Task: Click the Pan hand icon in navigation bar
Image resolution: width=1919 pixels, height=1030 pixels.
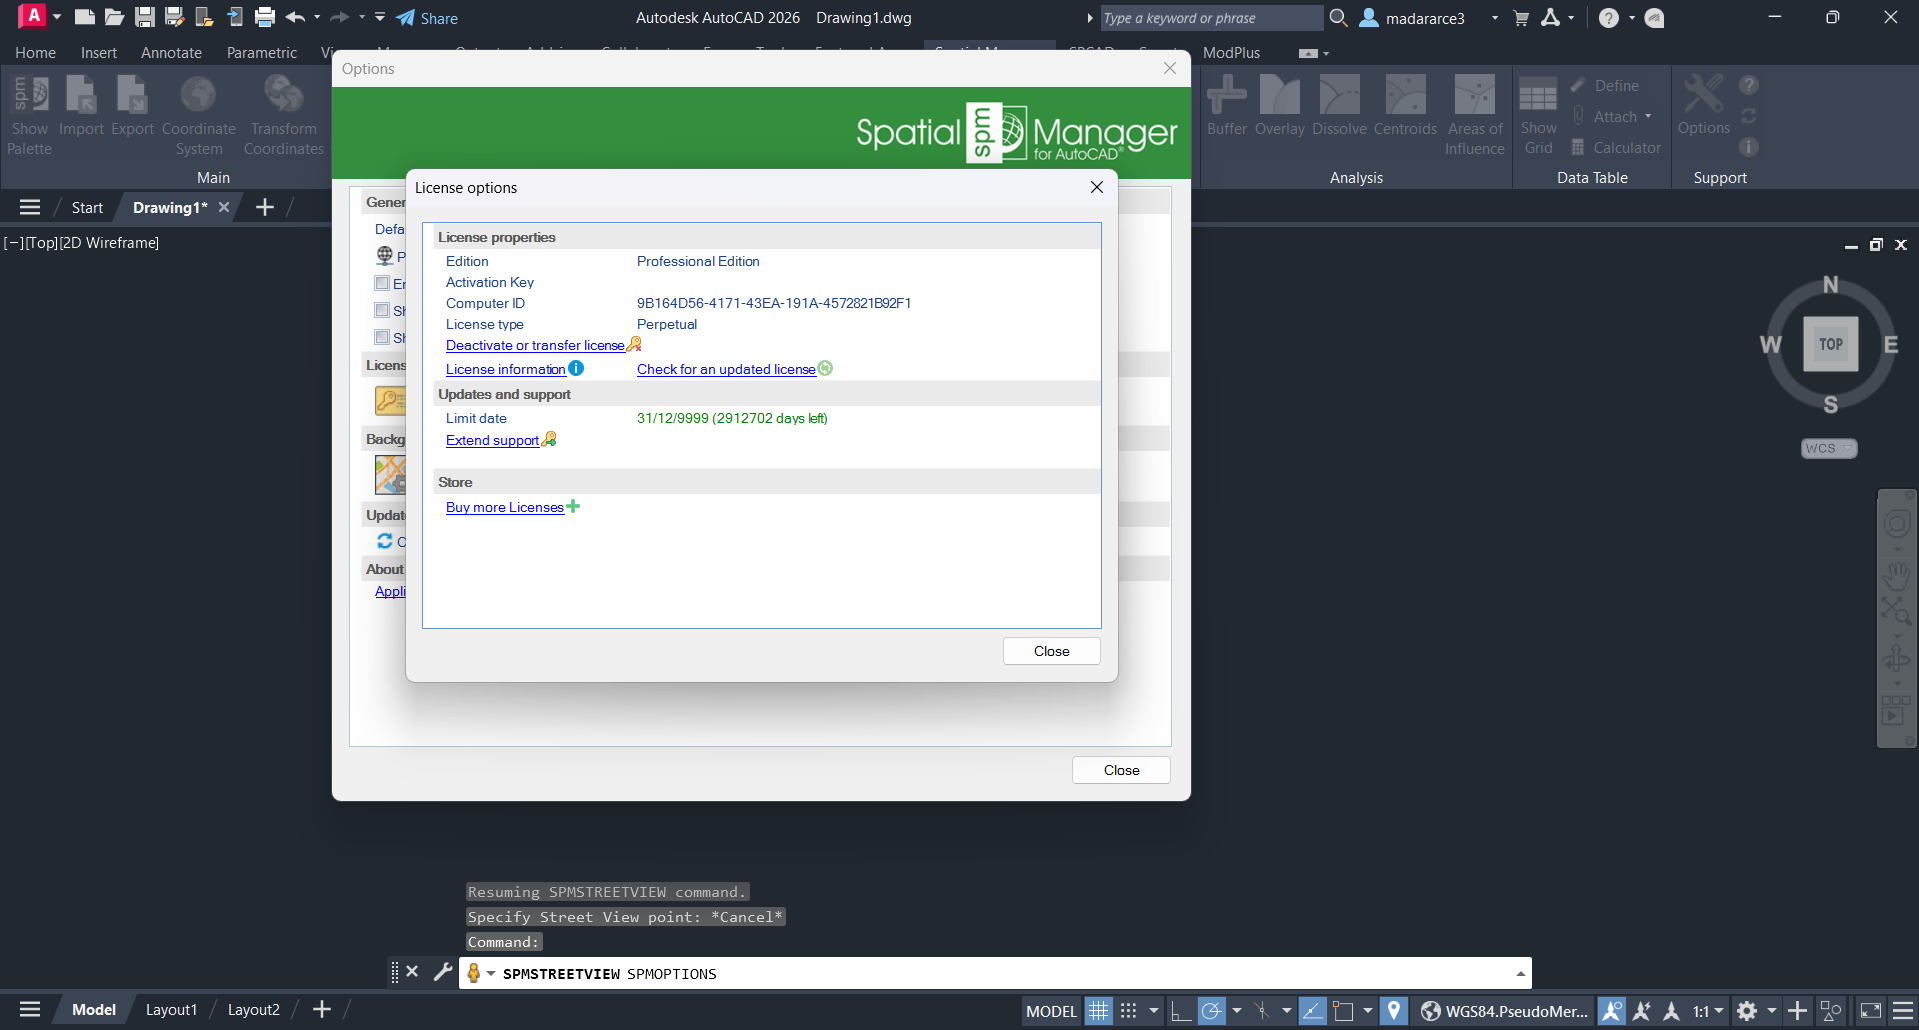Action: point(1896,576)
